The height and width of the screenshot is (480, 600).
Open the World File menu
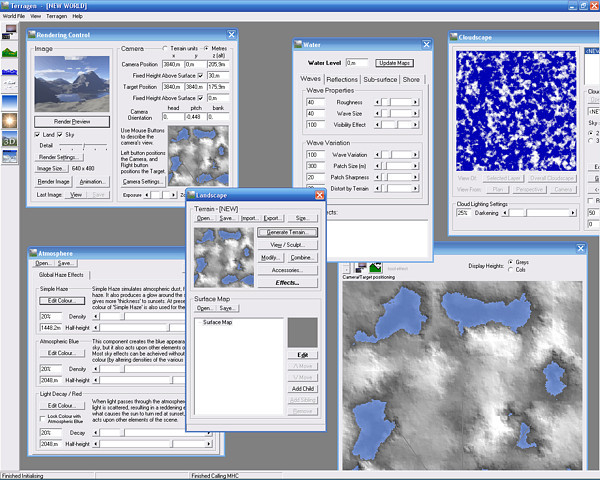pos(14,16)
